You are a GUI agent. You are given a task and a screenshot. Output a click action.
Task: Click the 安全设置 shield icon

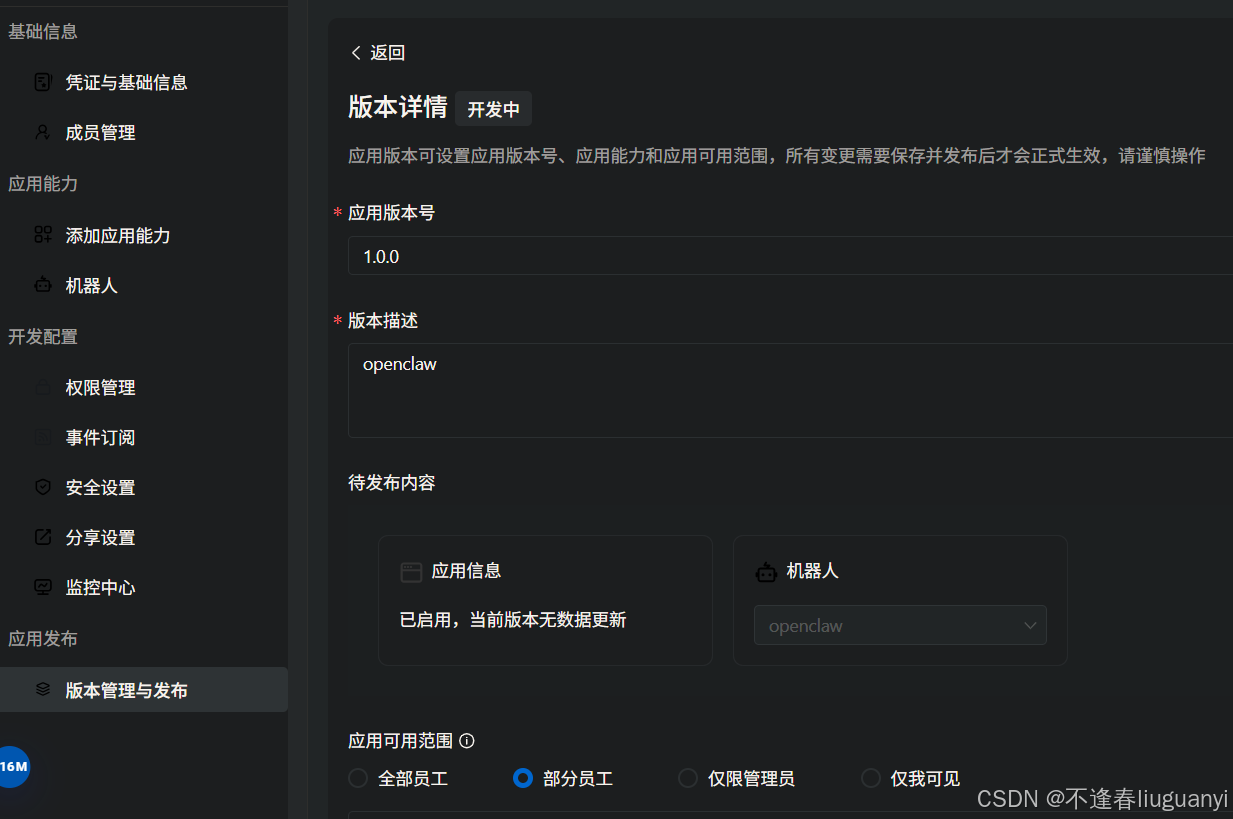tap(42, 487)
